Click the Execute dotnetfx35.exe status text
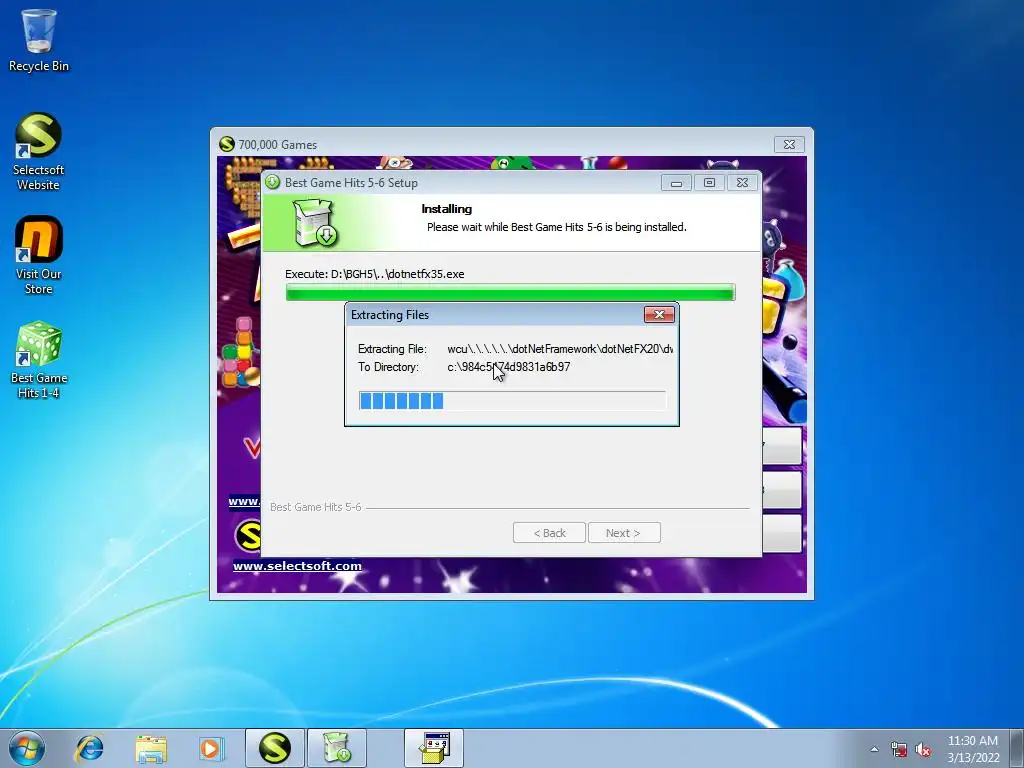The height and width of the screenshot is (768, 1024). click(x=375, y=274)
